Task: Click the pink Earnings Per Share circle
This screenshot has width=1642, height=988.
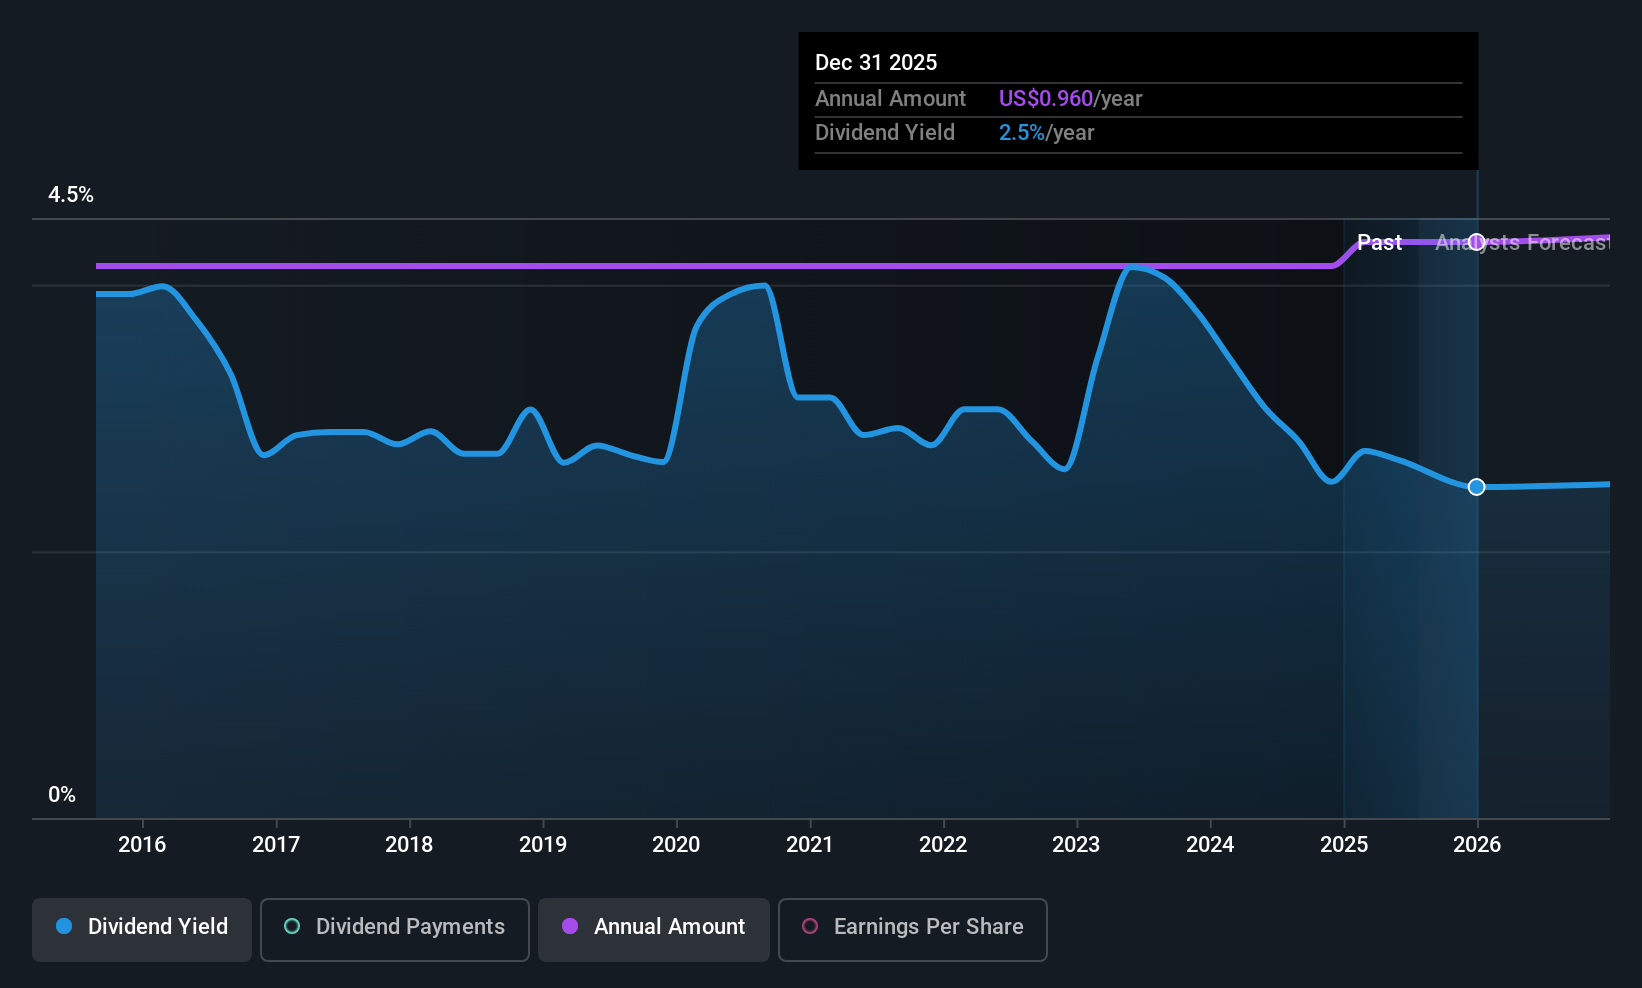Action: point(810,926)
